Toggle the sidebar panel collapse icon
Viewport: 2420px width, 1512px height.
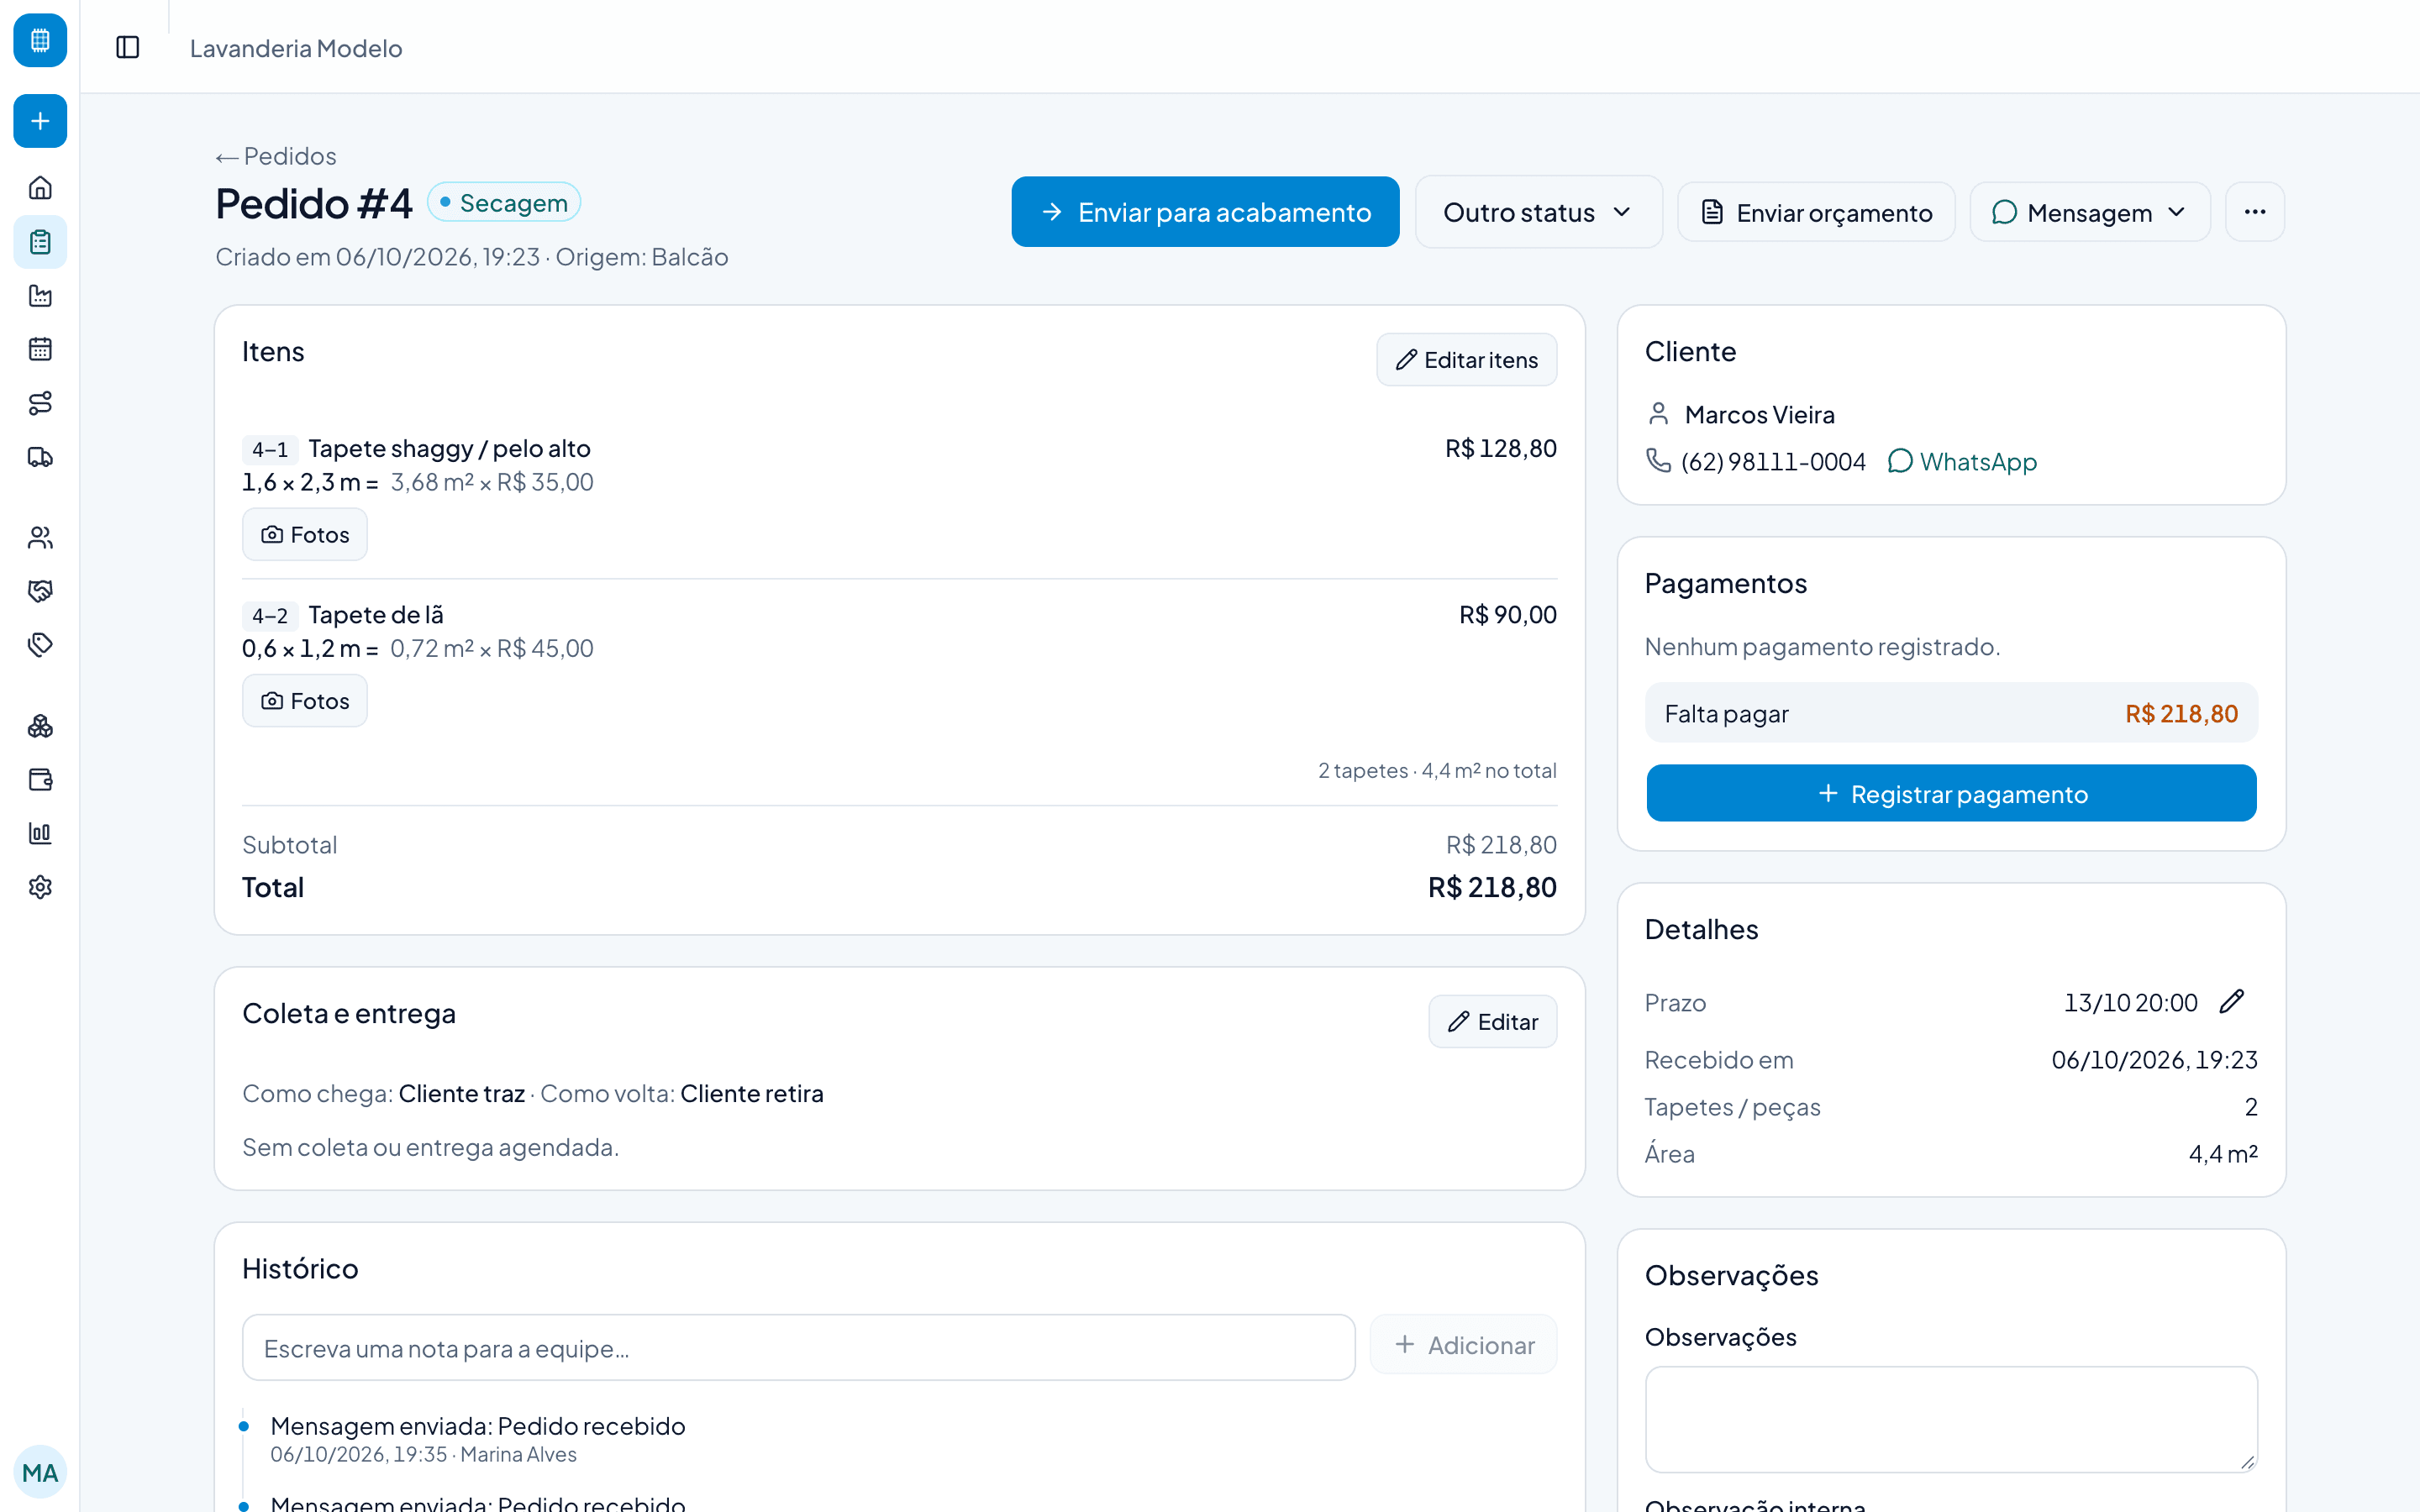pos(128,47)
